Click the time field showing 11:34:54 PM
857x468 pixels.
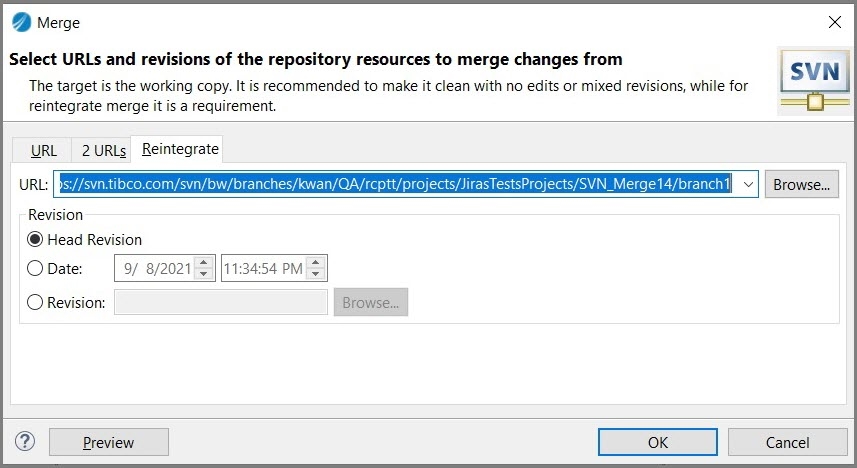click(x=264, y=268)
